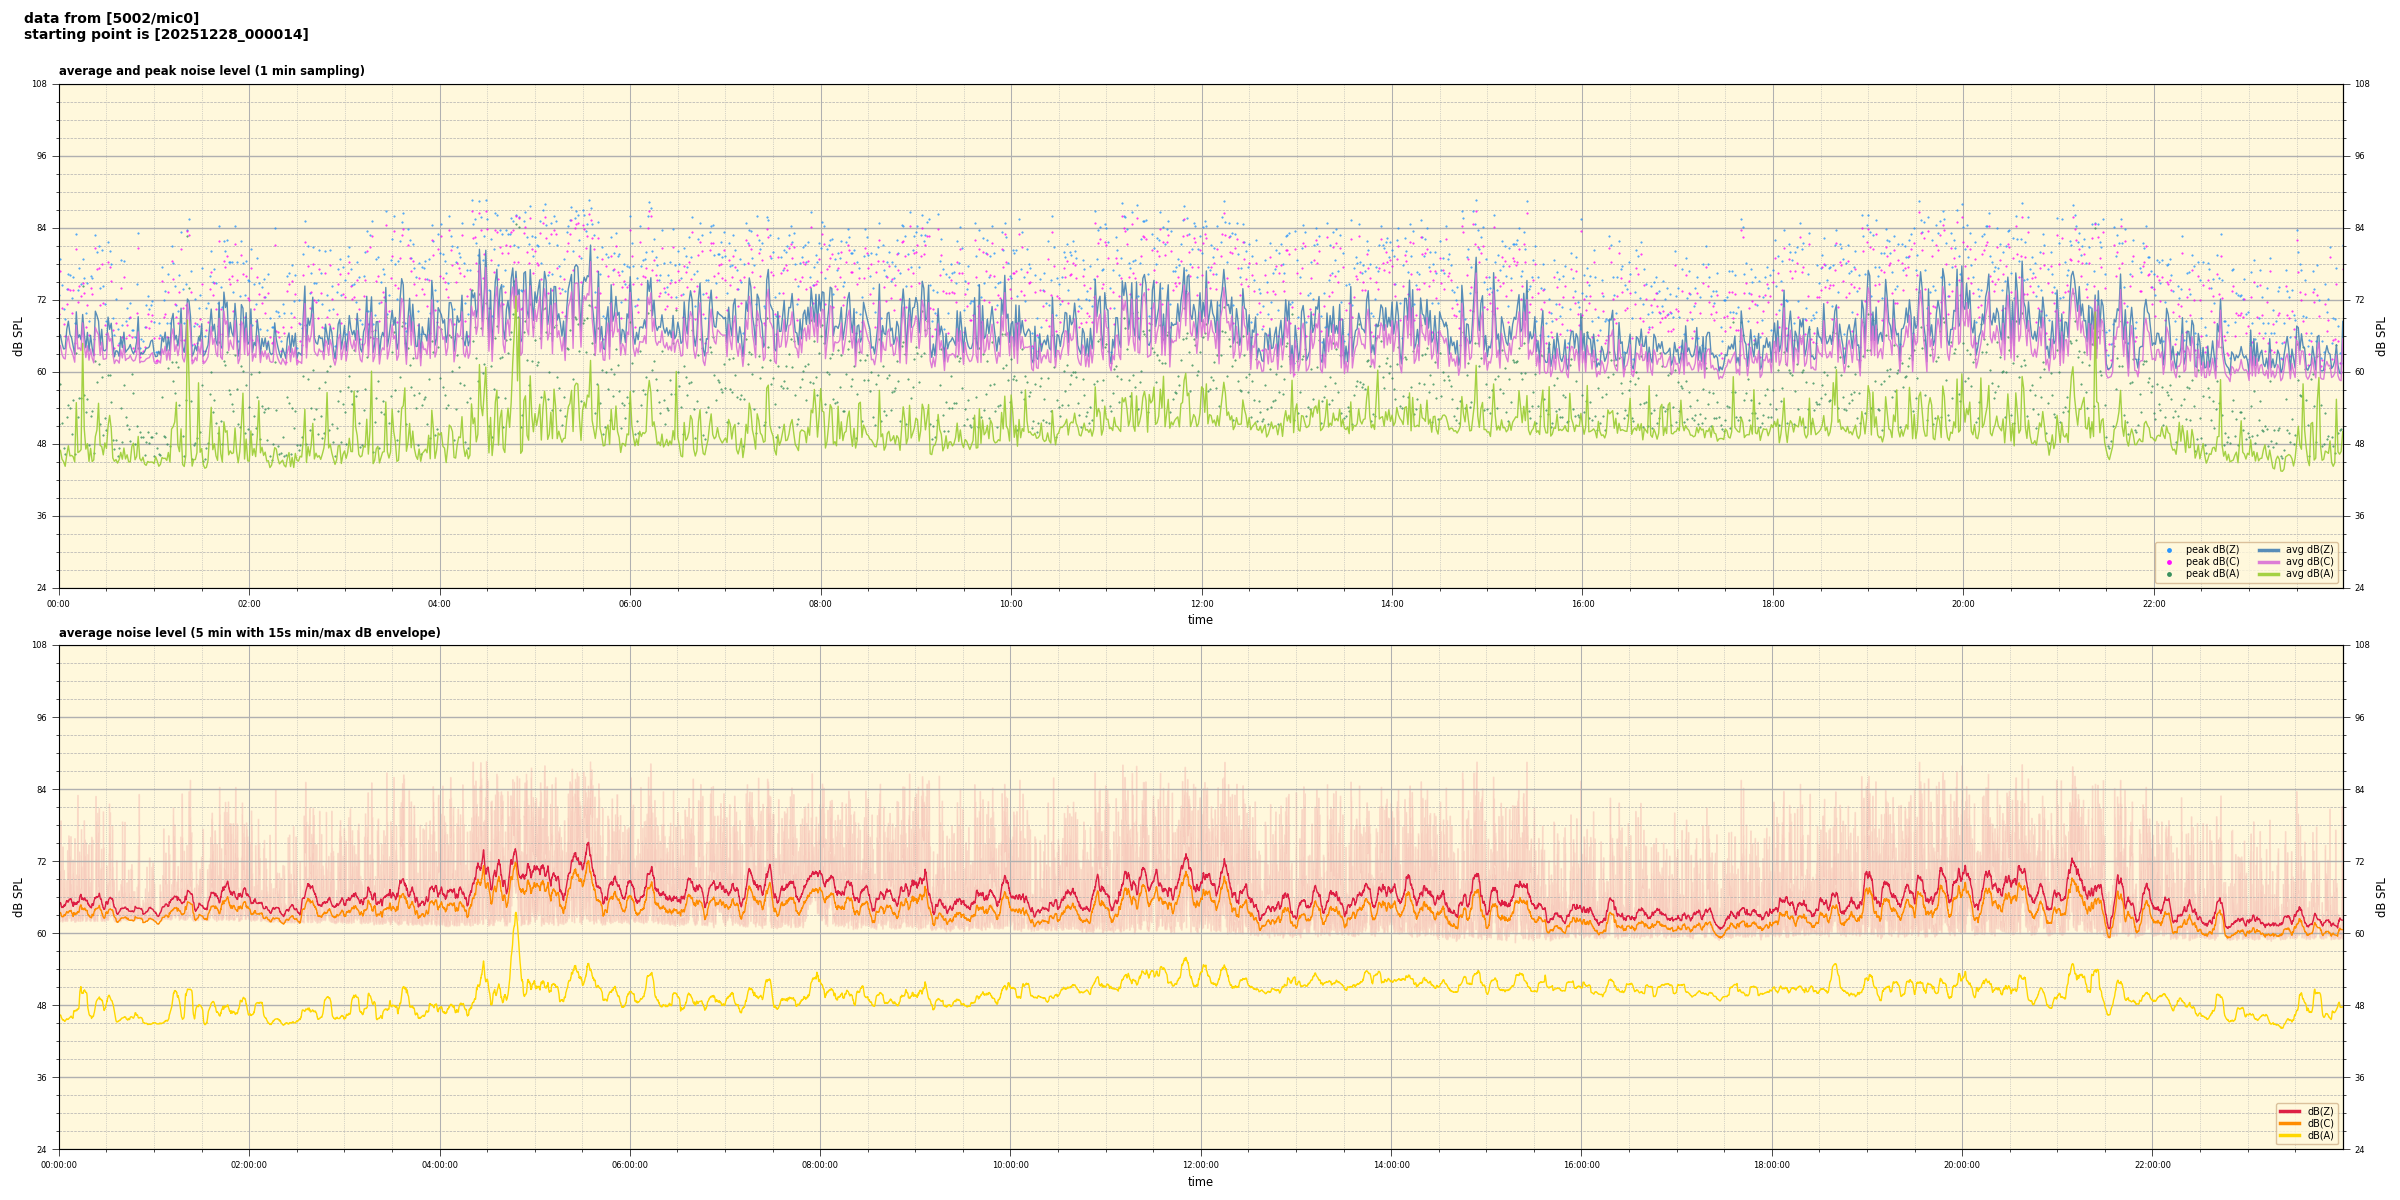This screenshot has height=1200, width=2400.
Task: Click the 12:00 tick label on top chart
Action: [1201, 604]
